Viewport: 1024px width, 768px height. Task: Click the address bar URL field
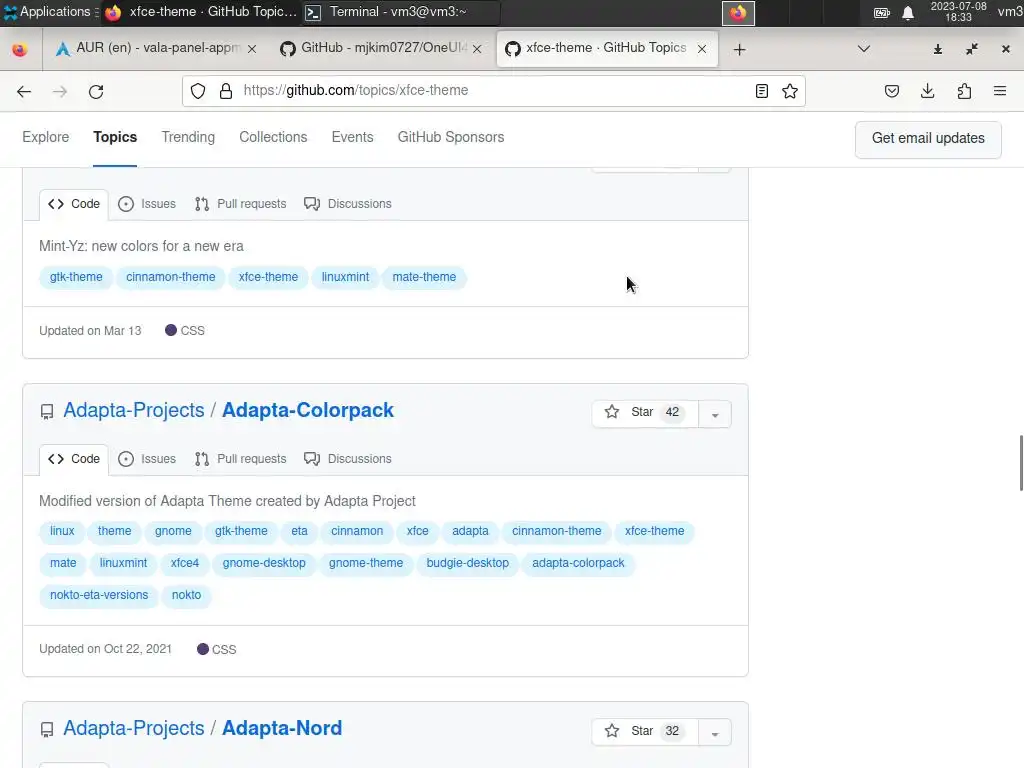pos(494,91)
